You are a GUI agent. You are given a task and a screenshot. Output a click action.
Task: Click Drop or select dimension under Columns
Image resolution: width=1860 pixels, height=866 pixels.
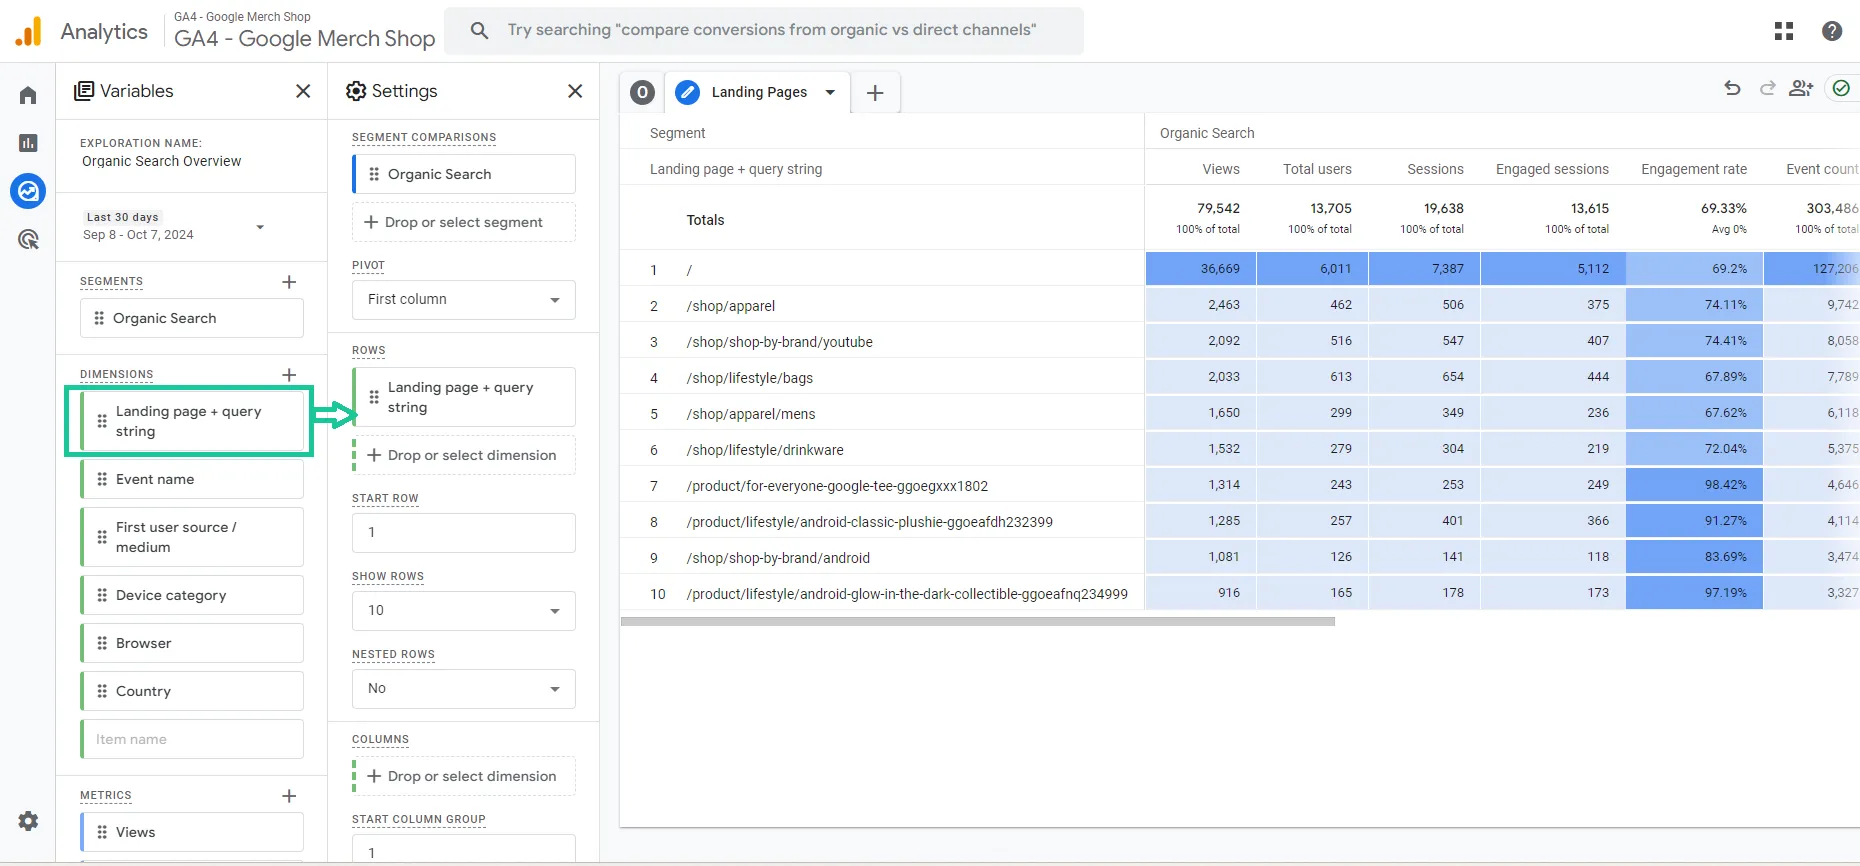464,776
